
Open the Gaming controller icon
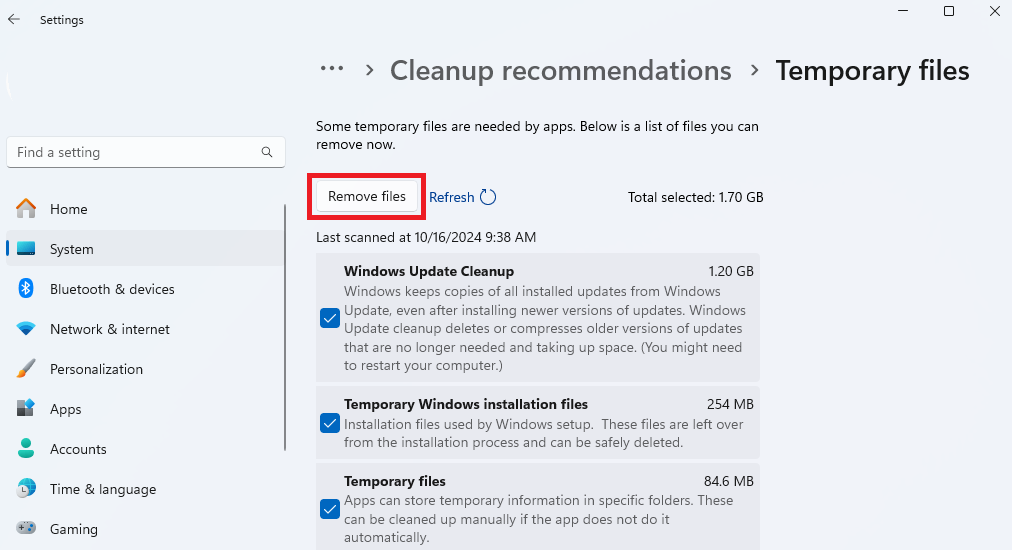click(27, 529)
